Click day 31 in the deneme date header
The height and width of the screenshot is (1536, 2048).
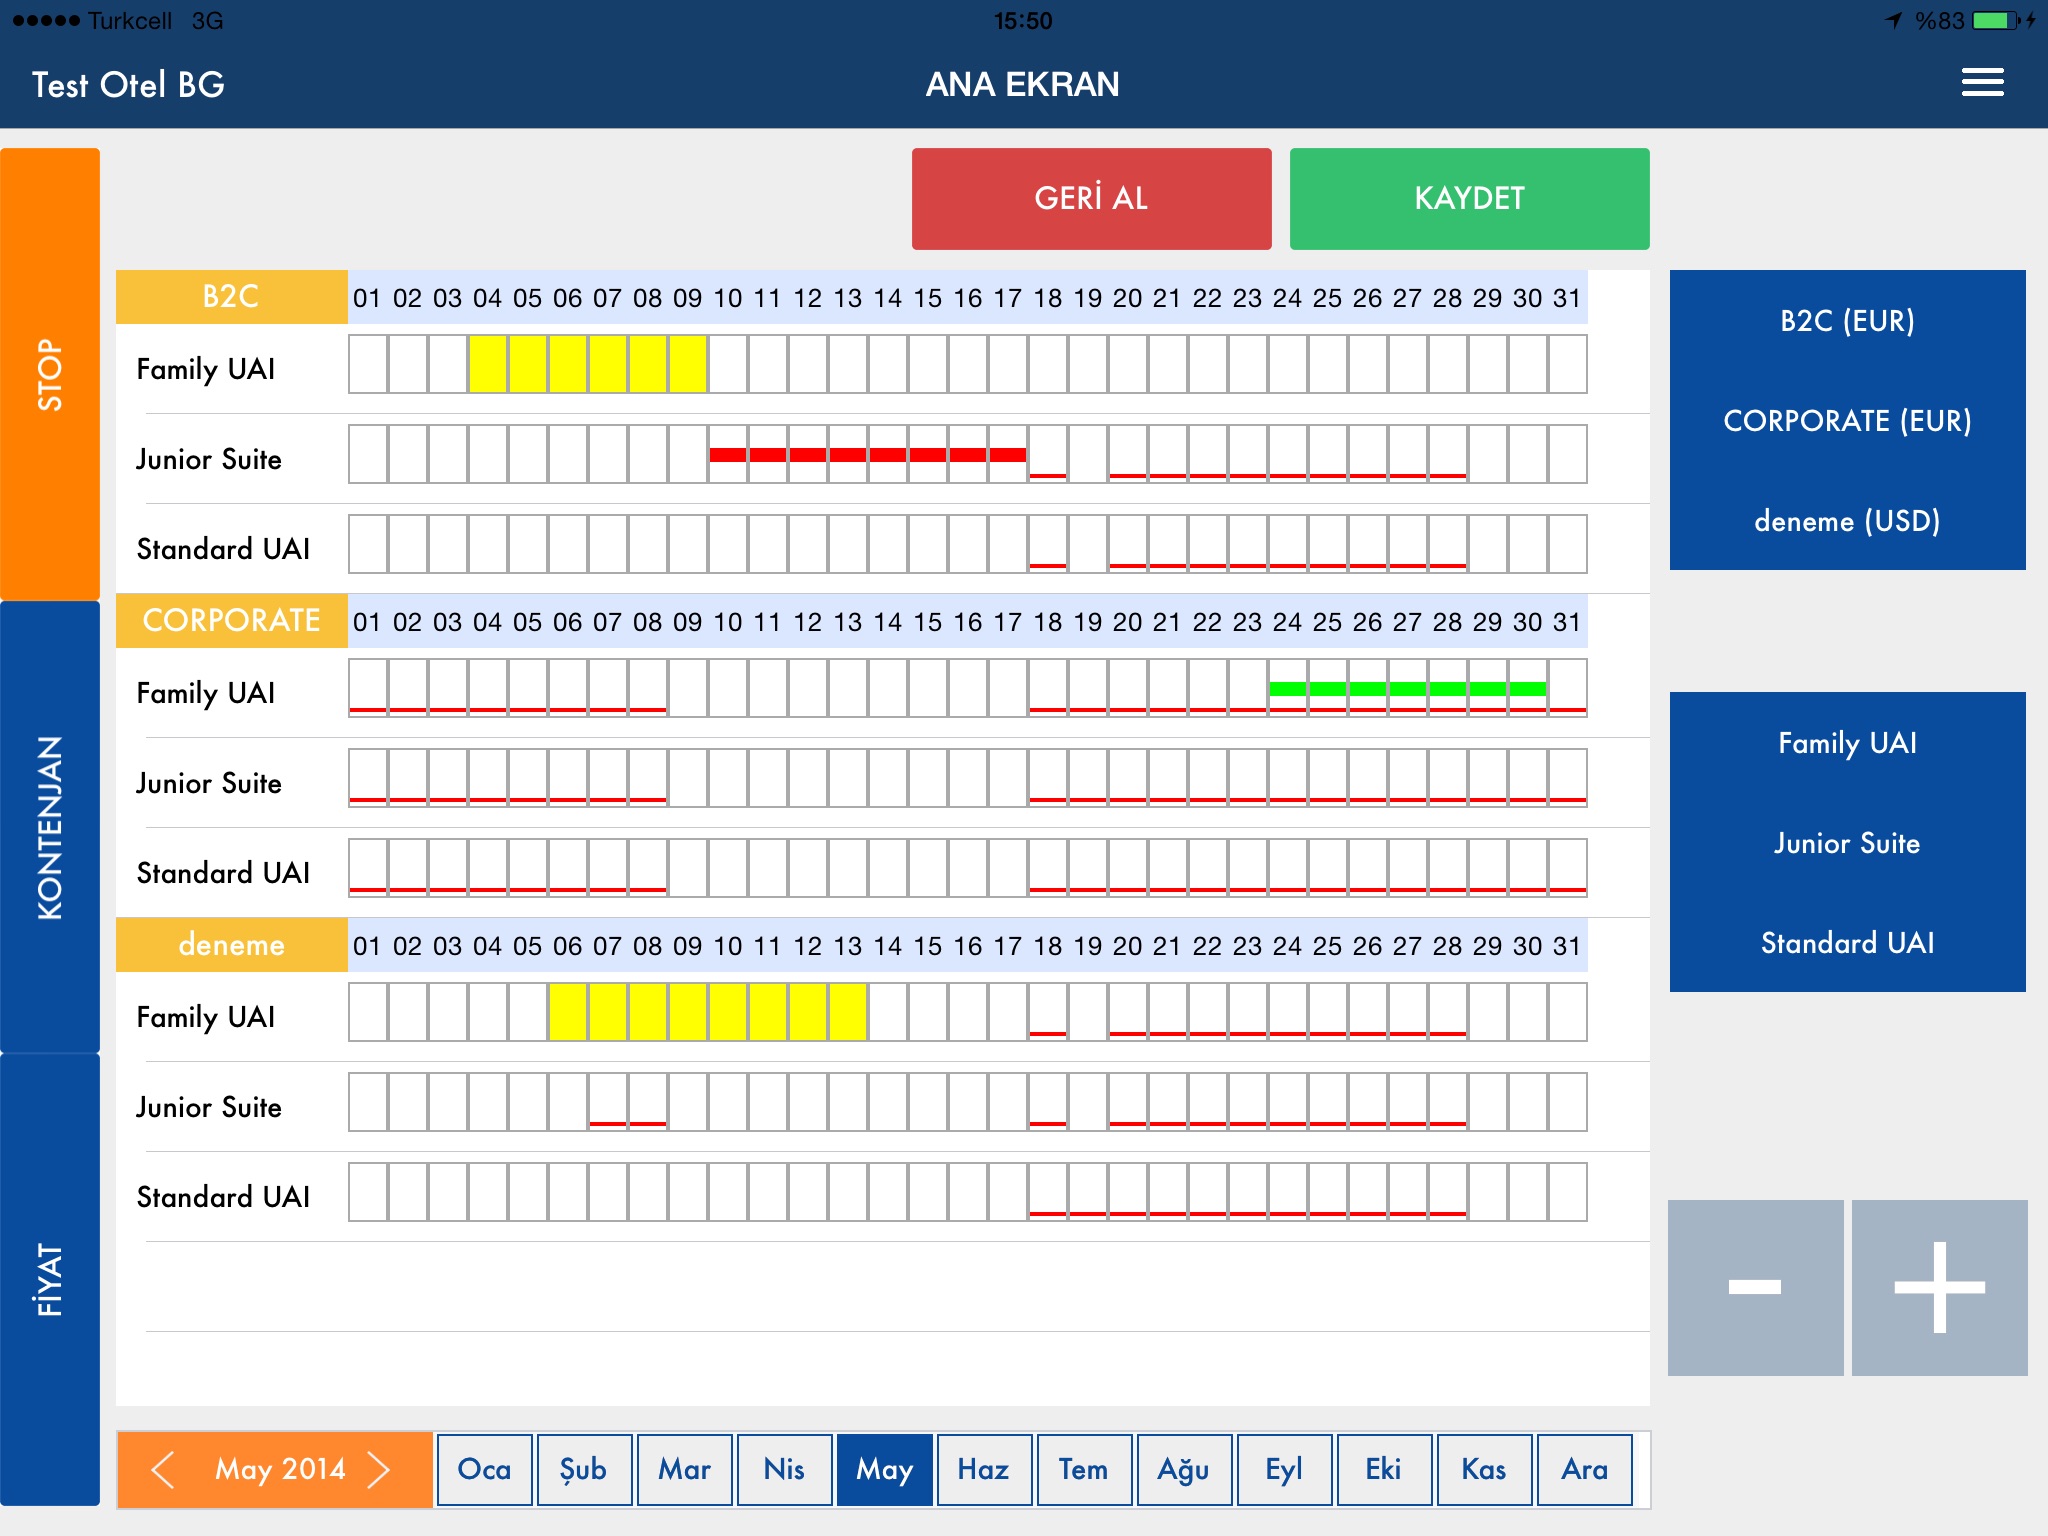[1567, 946]
